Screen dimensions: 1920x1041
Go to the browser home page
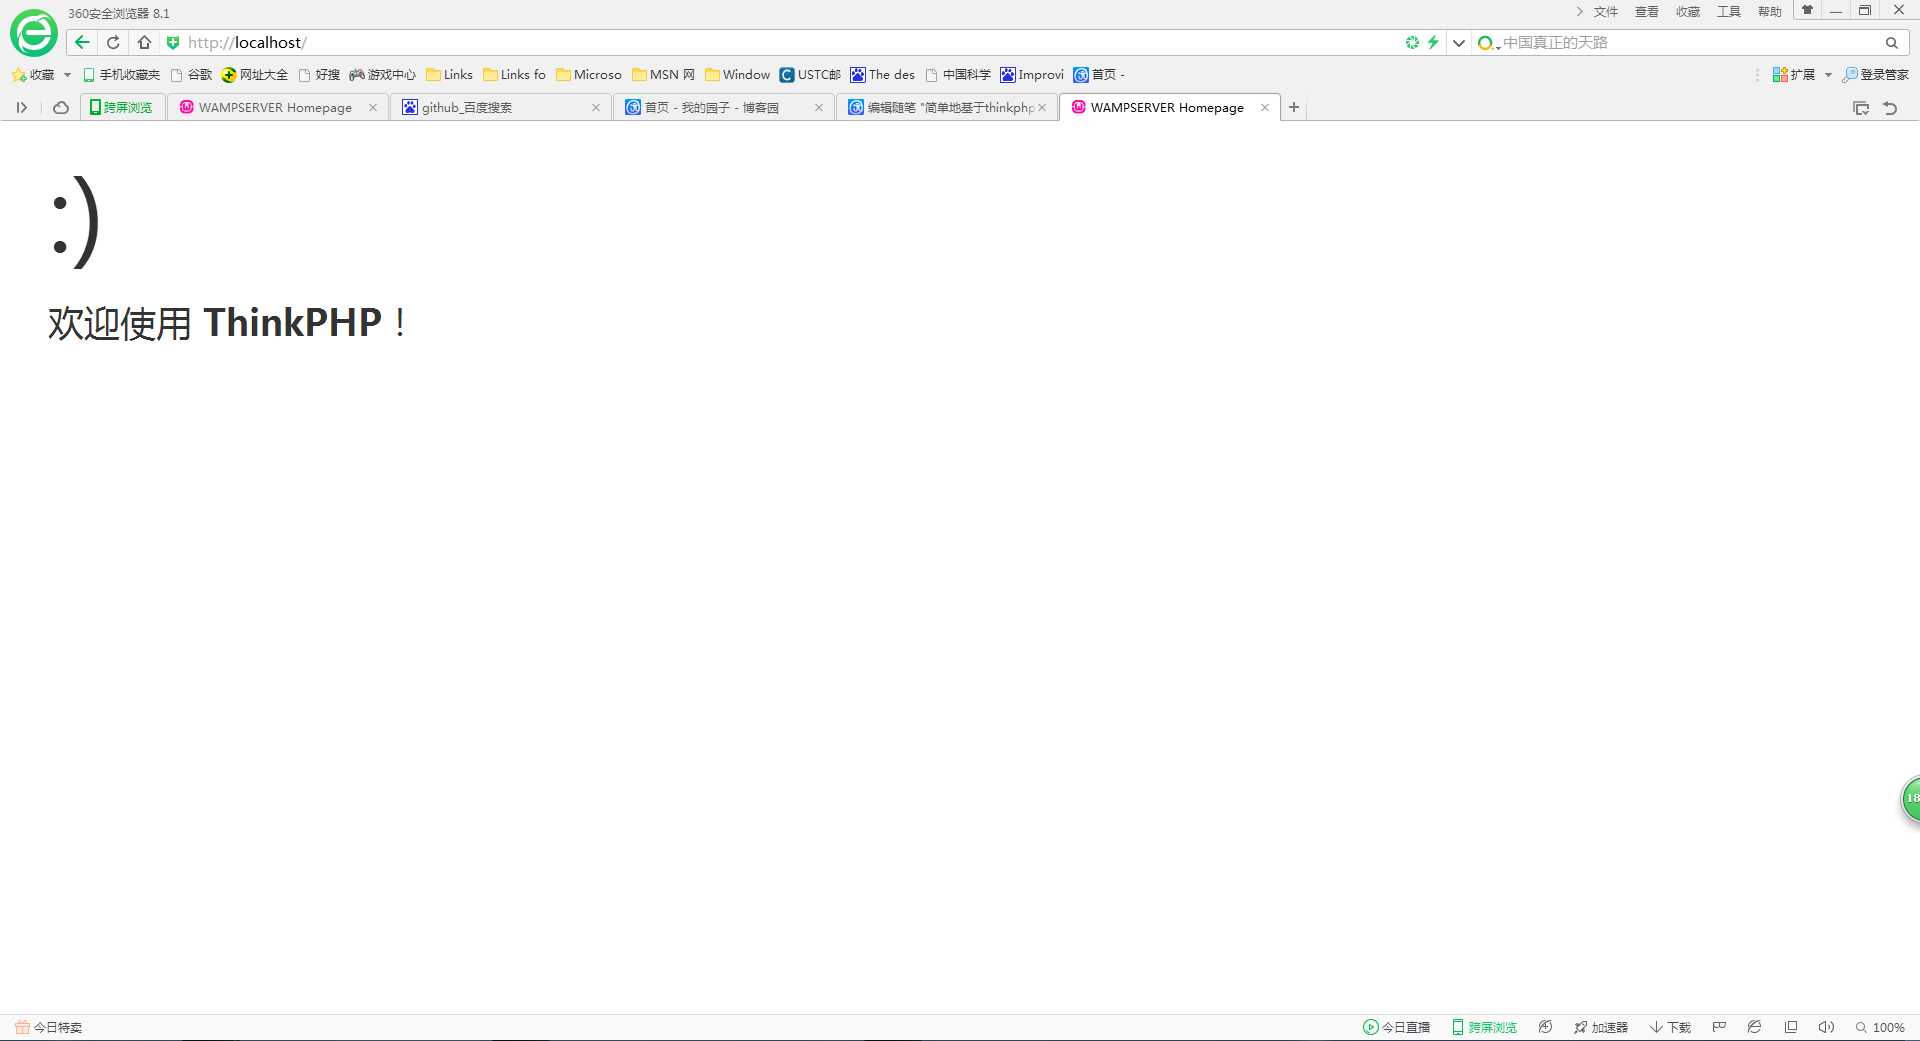[x=144, y=42]
